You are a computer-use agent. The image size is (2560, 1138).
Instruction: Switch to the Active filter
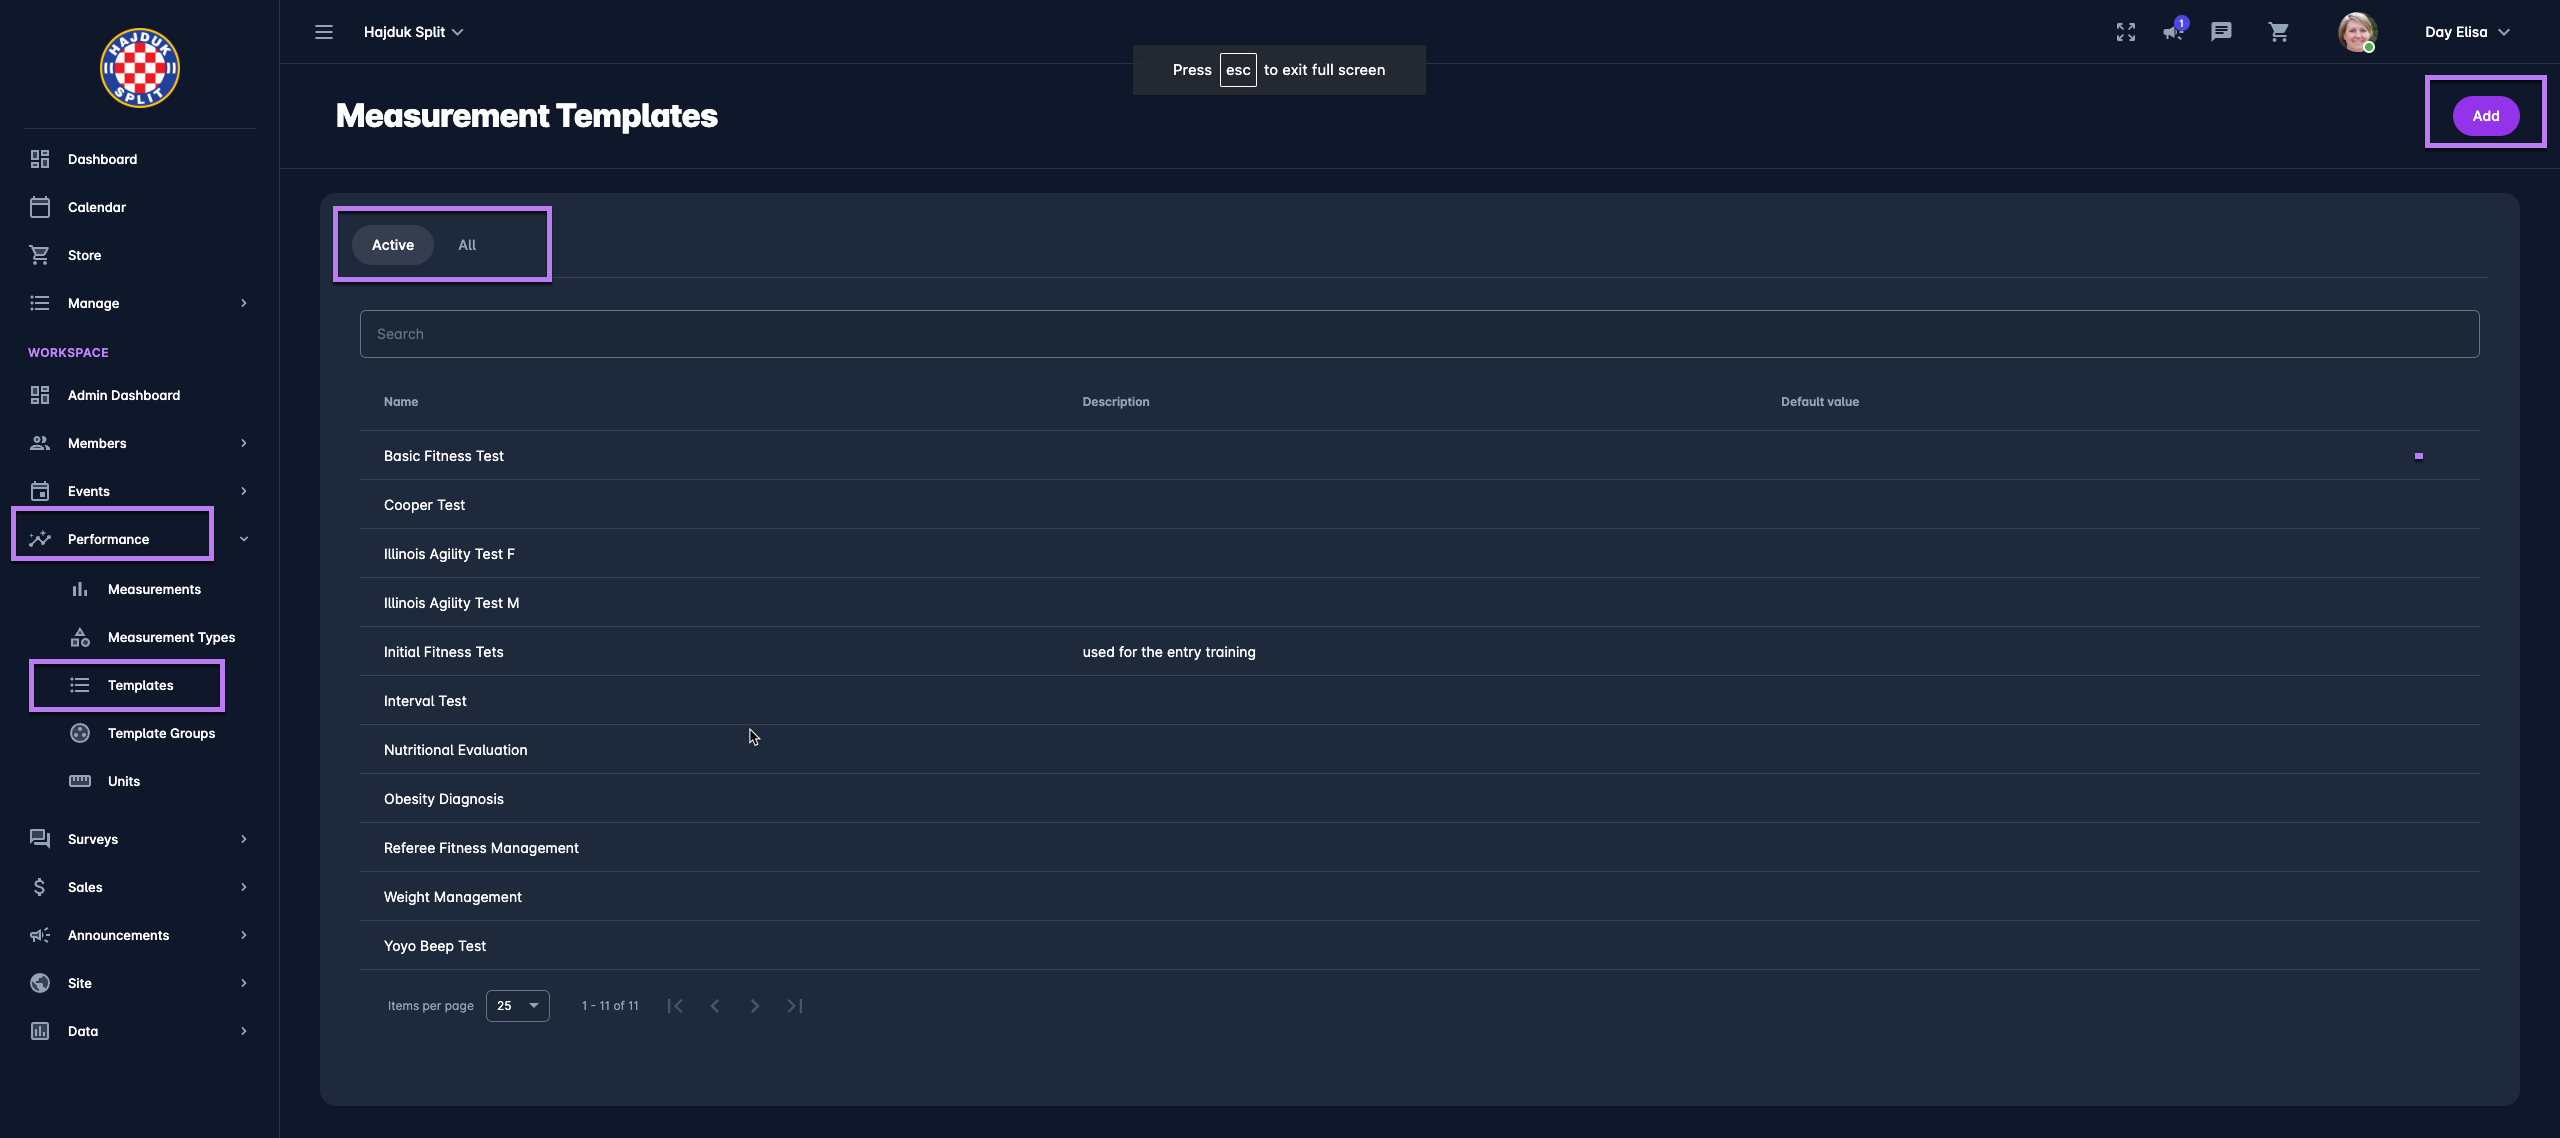[x=392, y=245]
